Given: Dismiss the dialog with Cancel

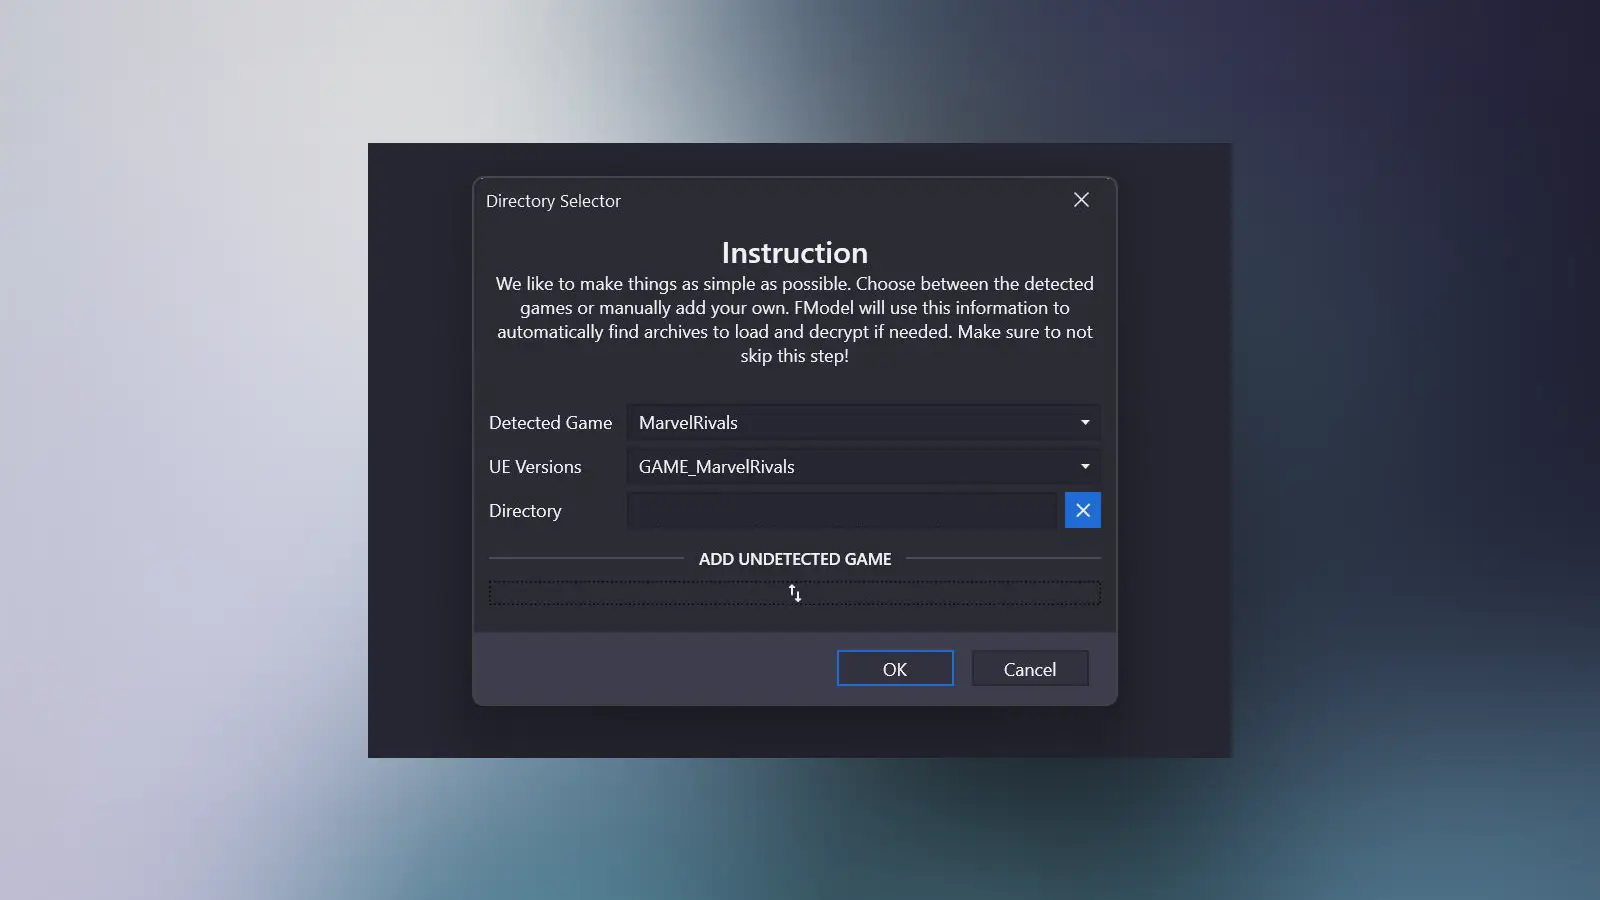Looking at the screenshot, I should pos(1029,668).
